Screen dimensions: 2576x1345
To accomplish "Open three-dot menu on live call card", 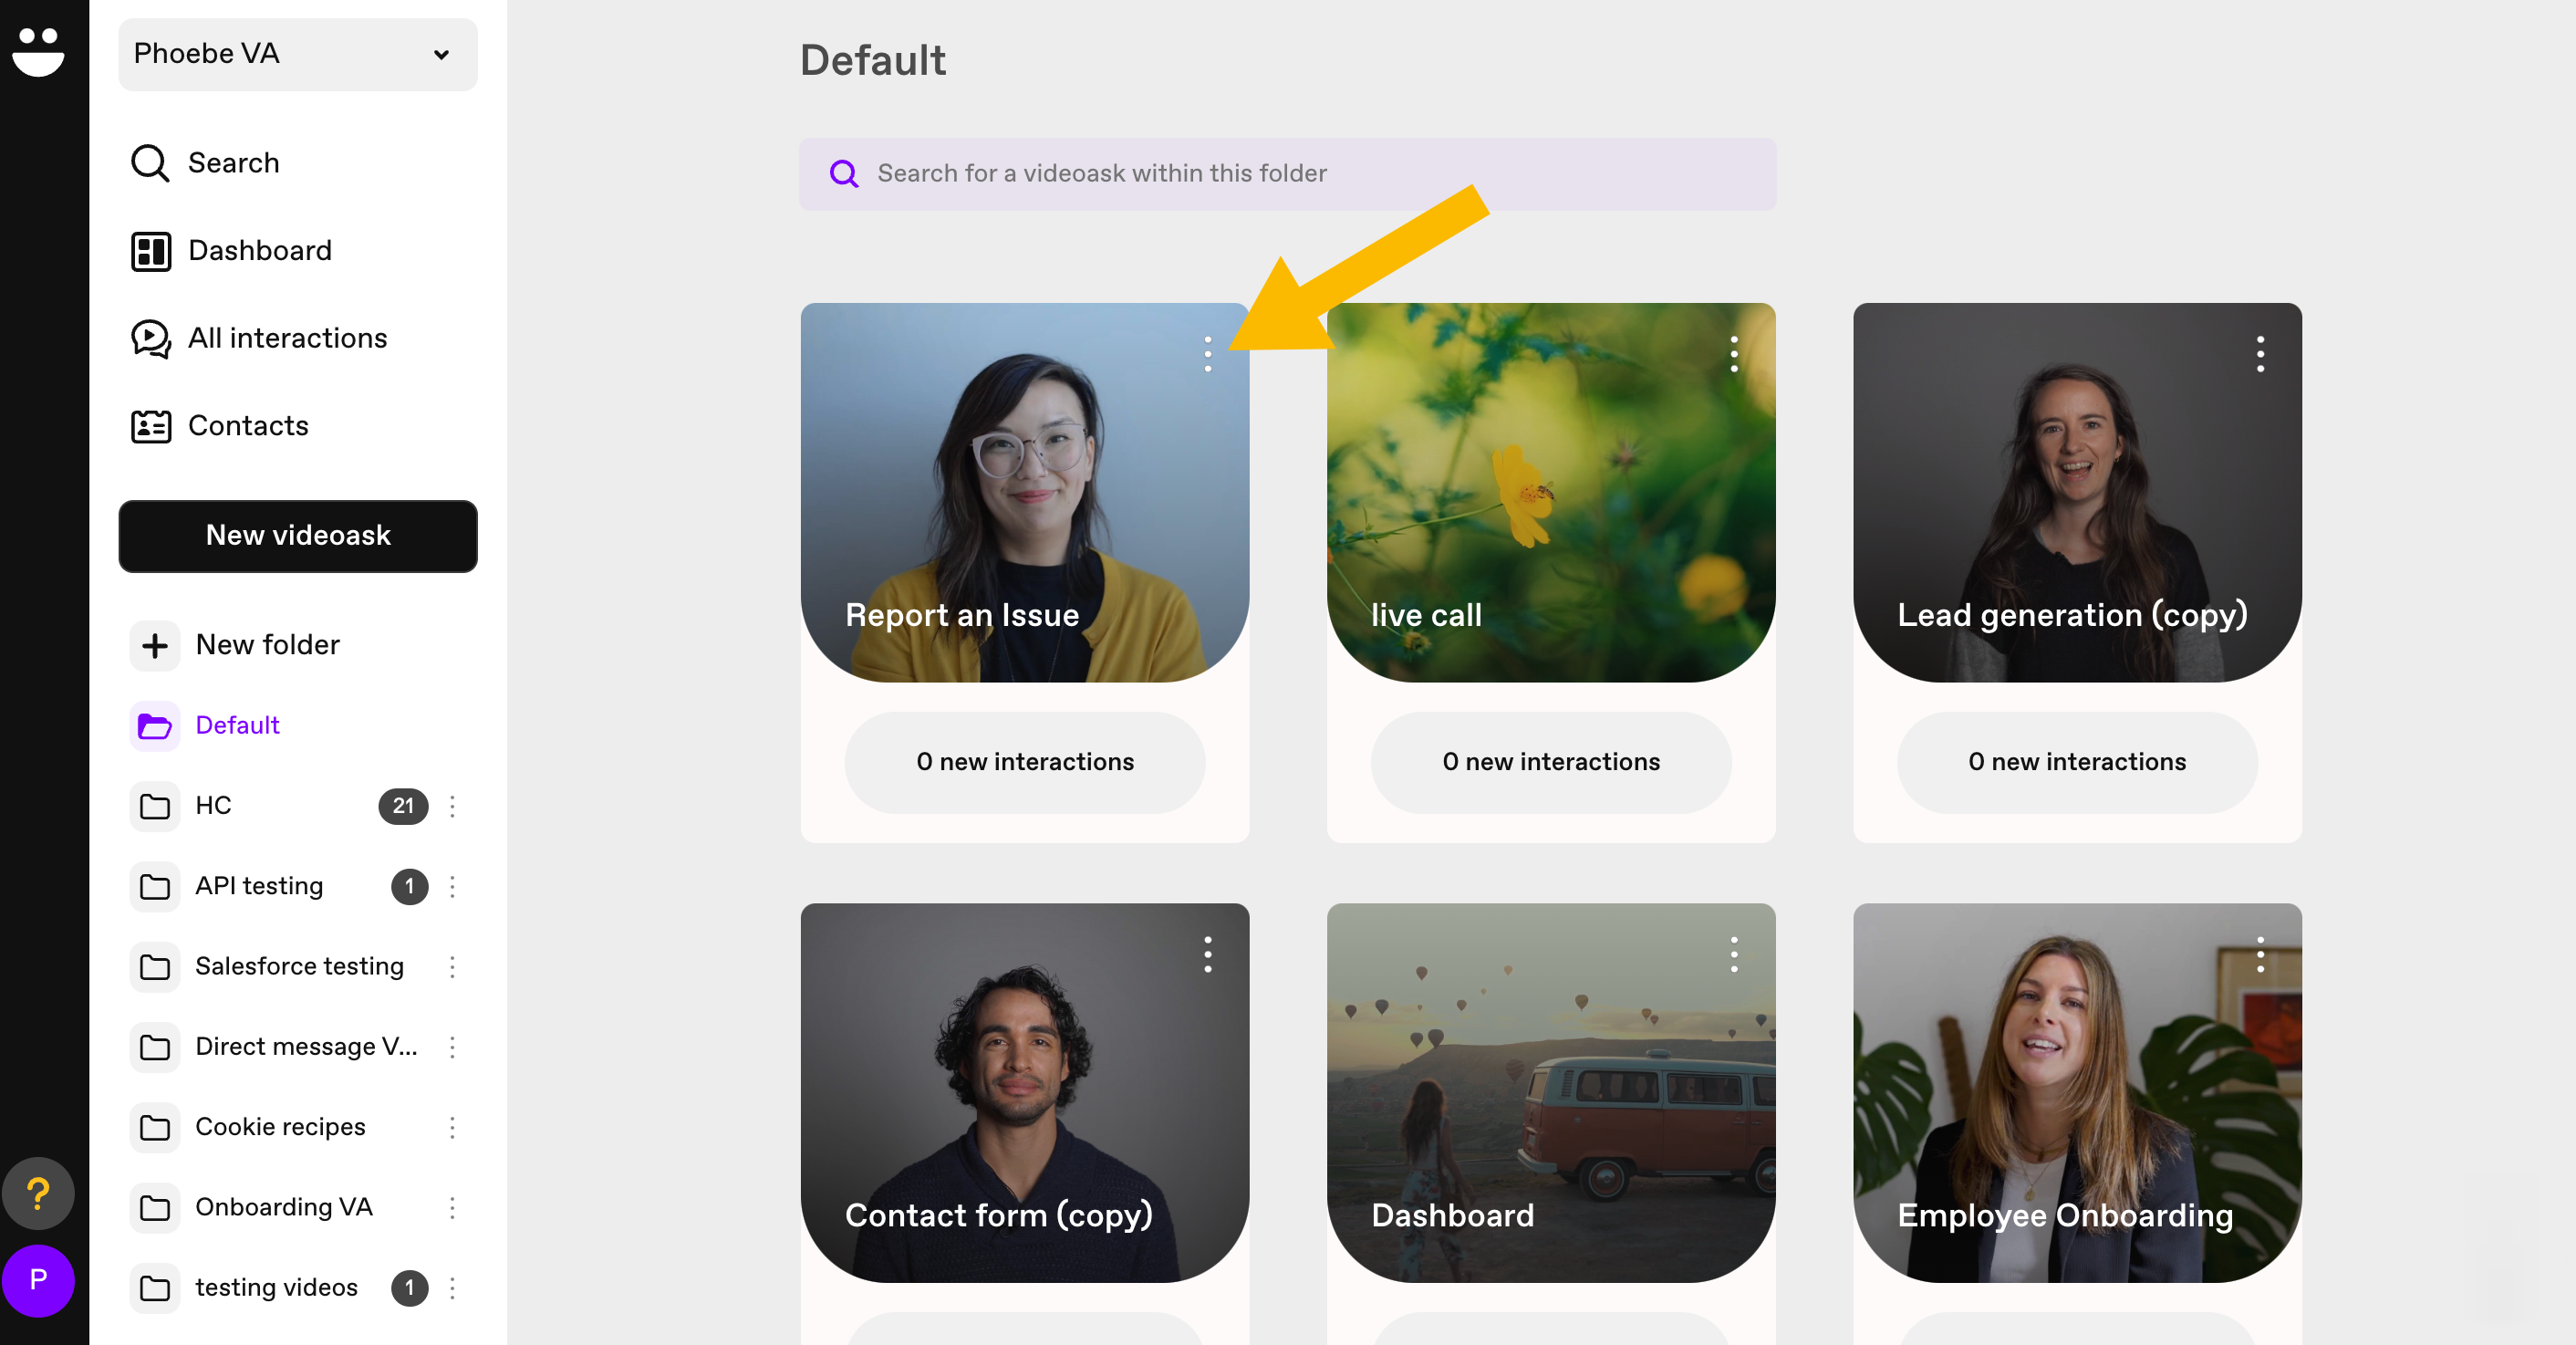I will click(x=1733, y=354).
